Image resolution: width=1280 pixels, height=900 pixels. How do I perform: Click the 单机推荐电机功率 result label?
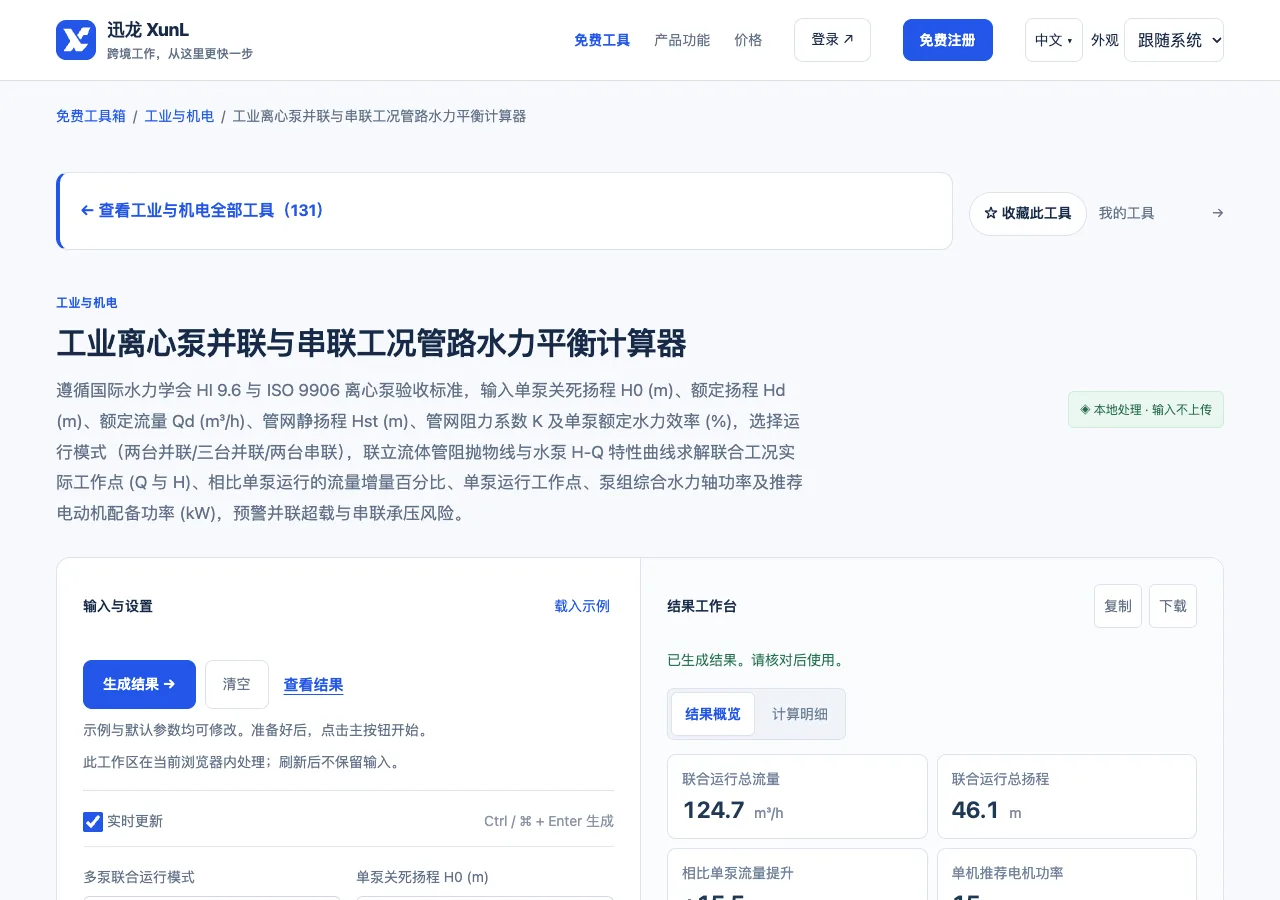1008,873
